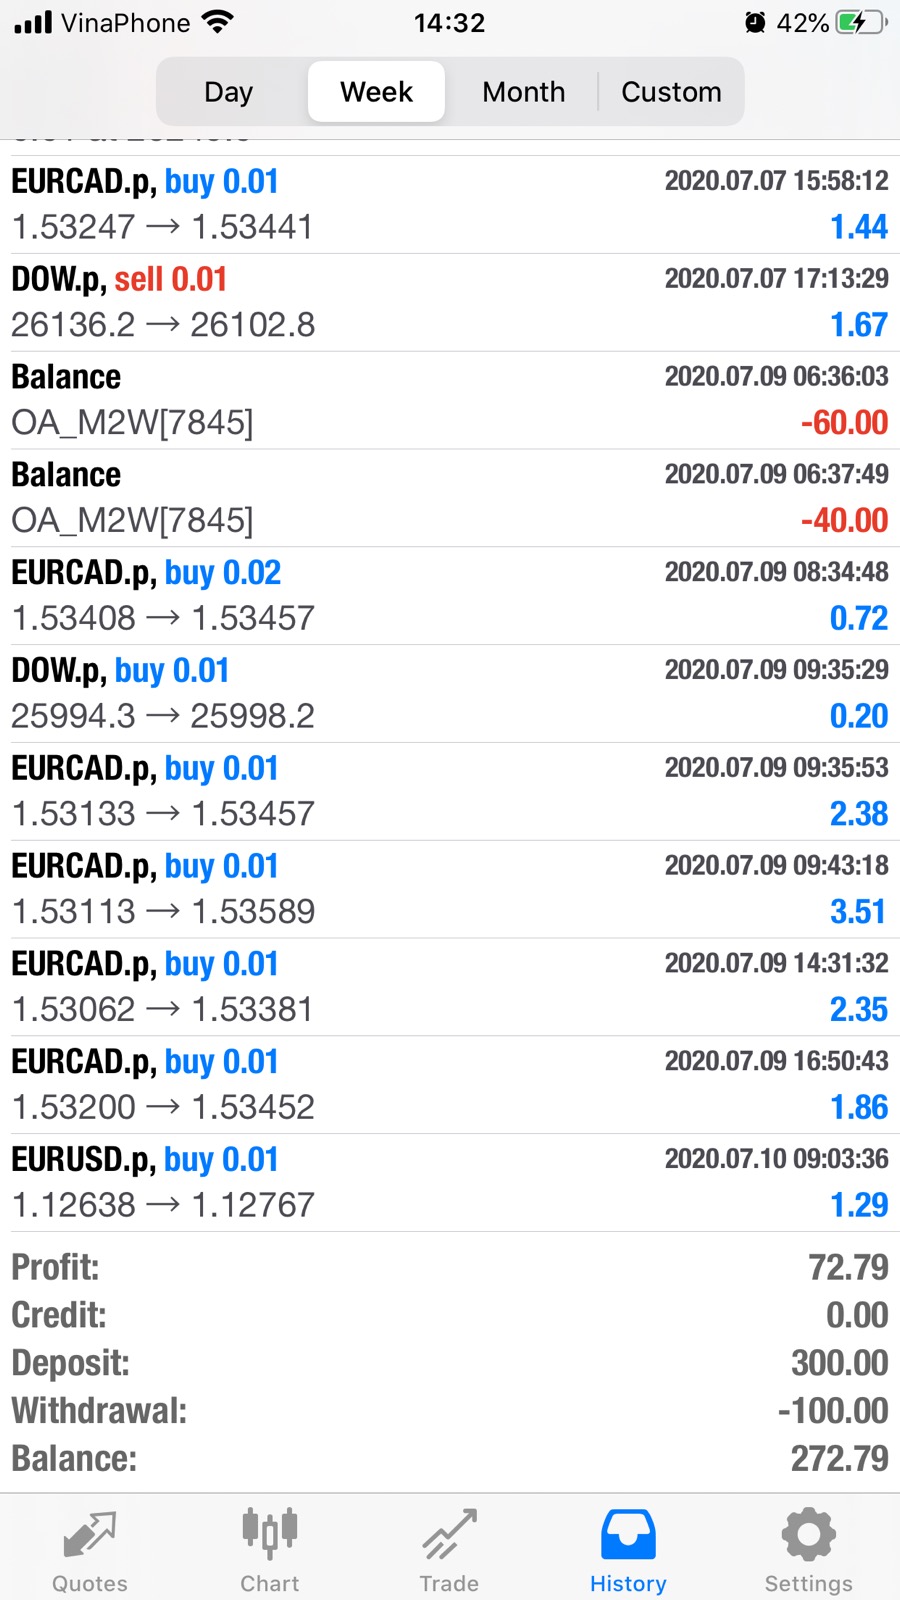Open the DOW.p sell 0.01 trade
The image size is (900, 1600).
450,302
